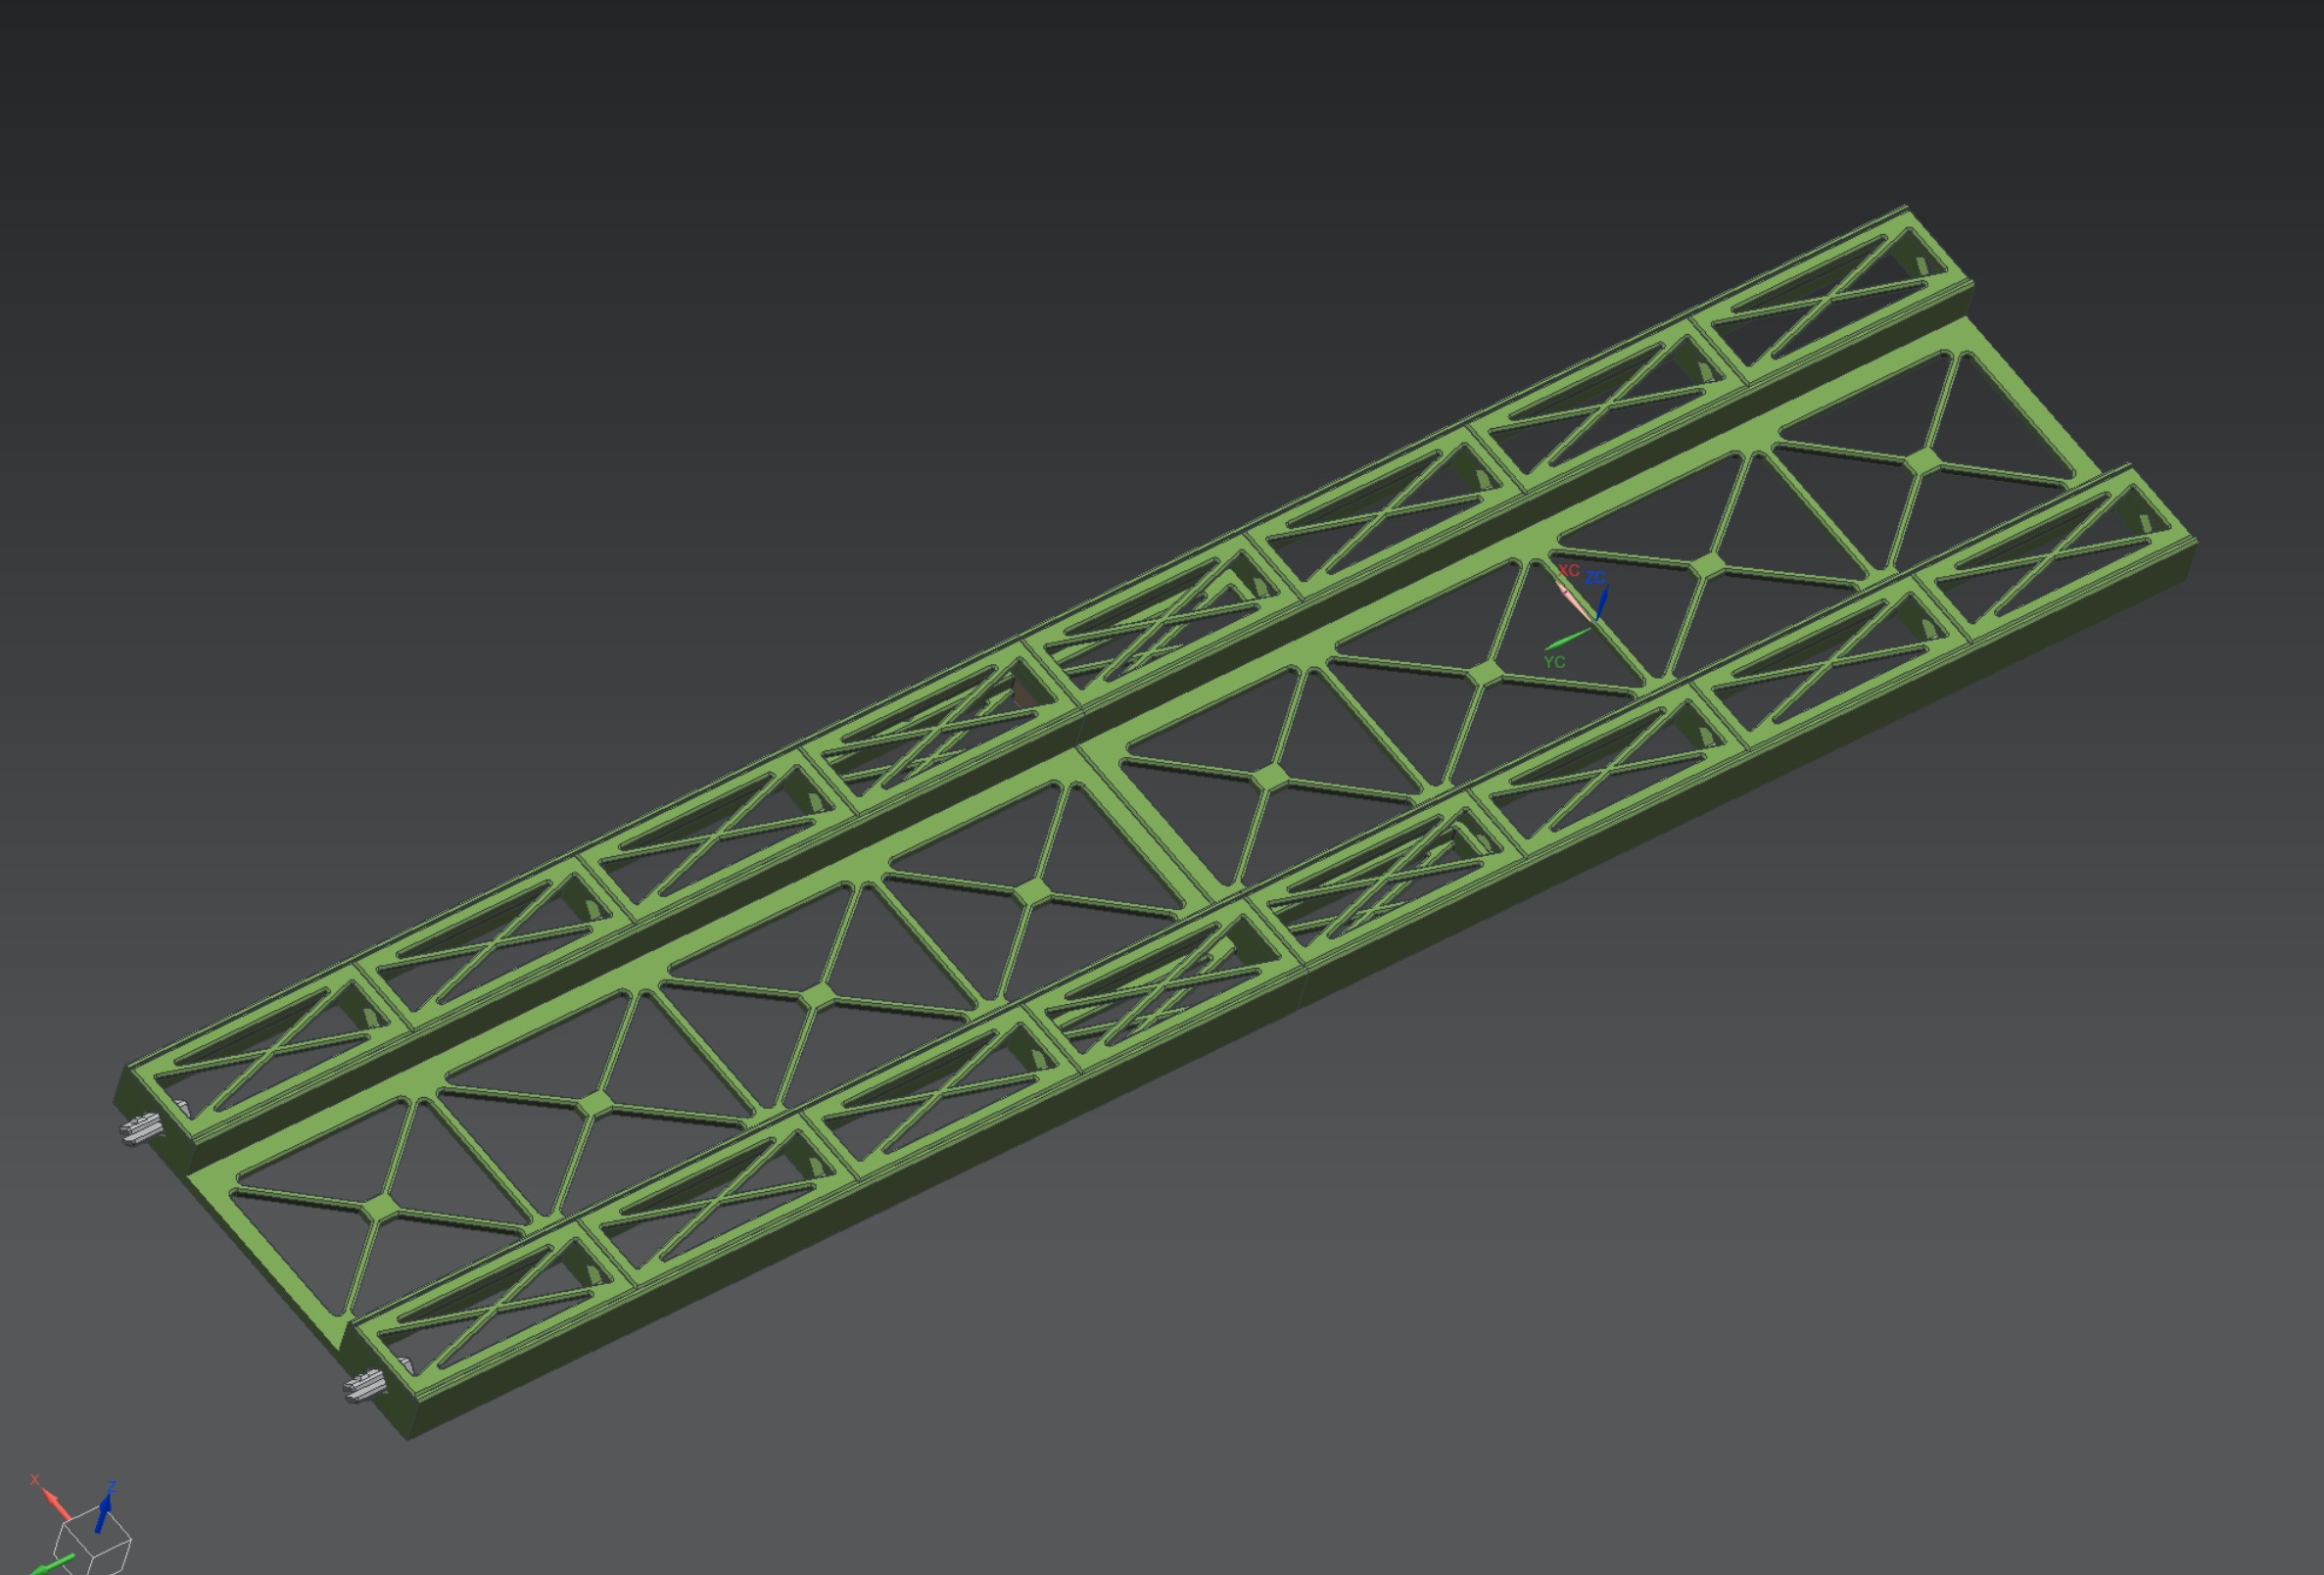Click the green YC axis label
The width and height of the screenshot is (2324, 1575).
(1554, 662)
